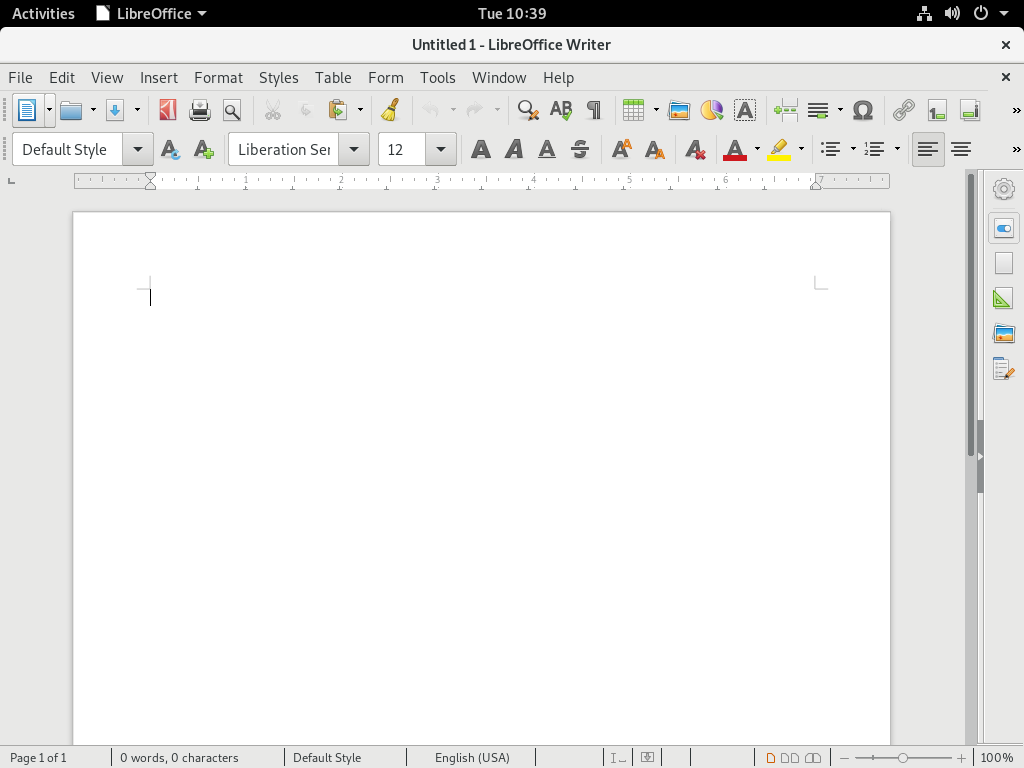The height and width of the screenshot is (768, 1024).
Task: Open the Styles menu
Action: 279,78
